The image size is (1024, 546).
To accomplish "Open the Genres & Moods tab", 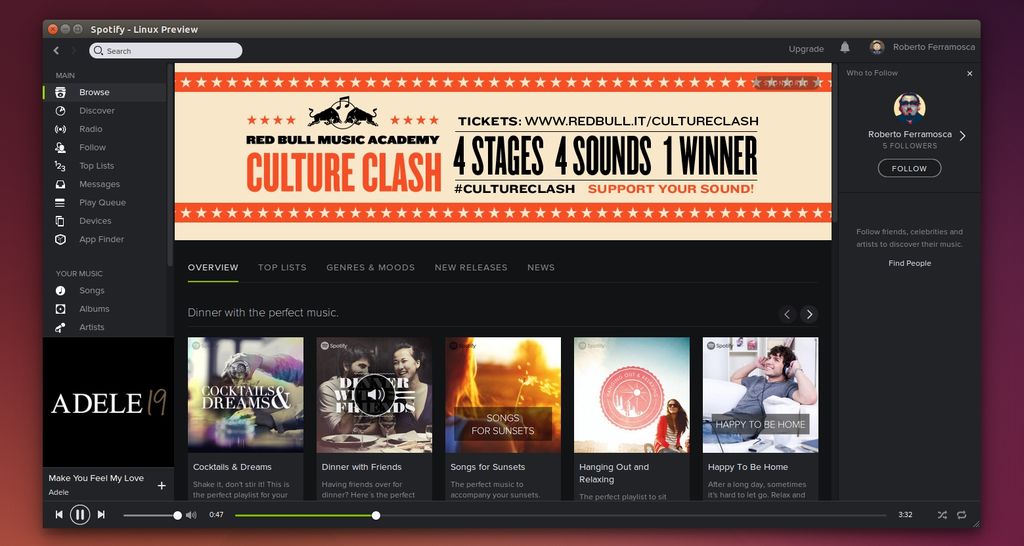I will click(x=370, y=267).
